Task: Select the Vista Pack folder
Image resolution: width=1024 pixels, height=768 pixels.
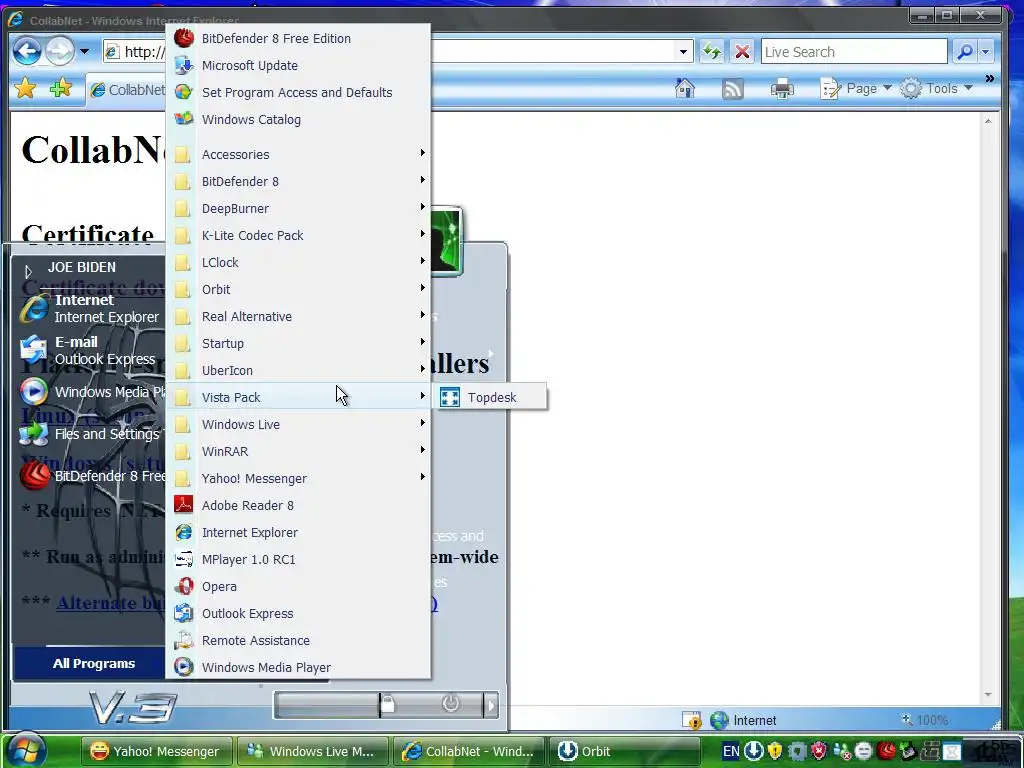Action: tap(298, 398)
